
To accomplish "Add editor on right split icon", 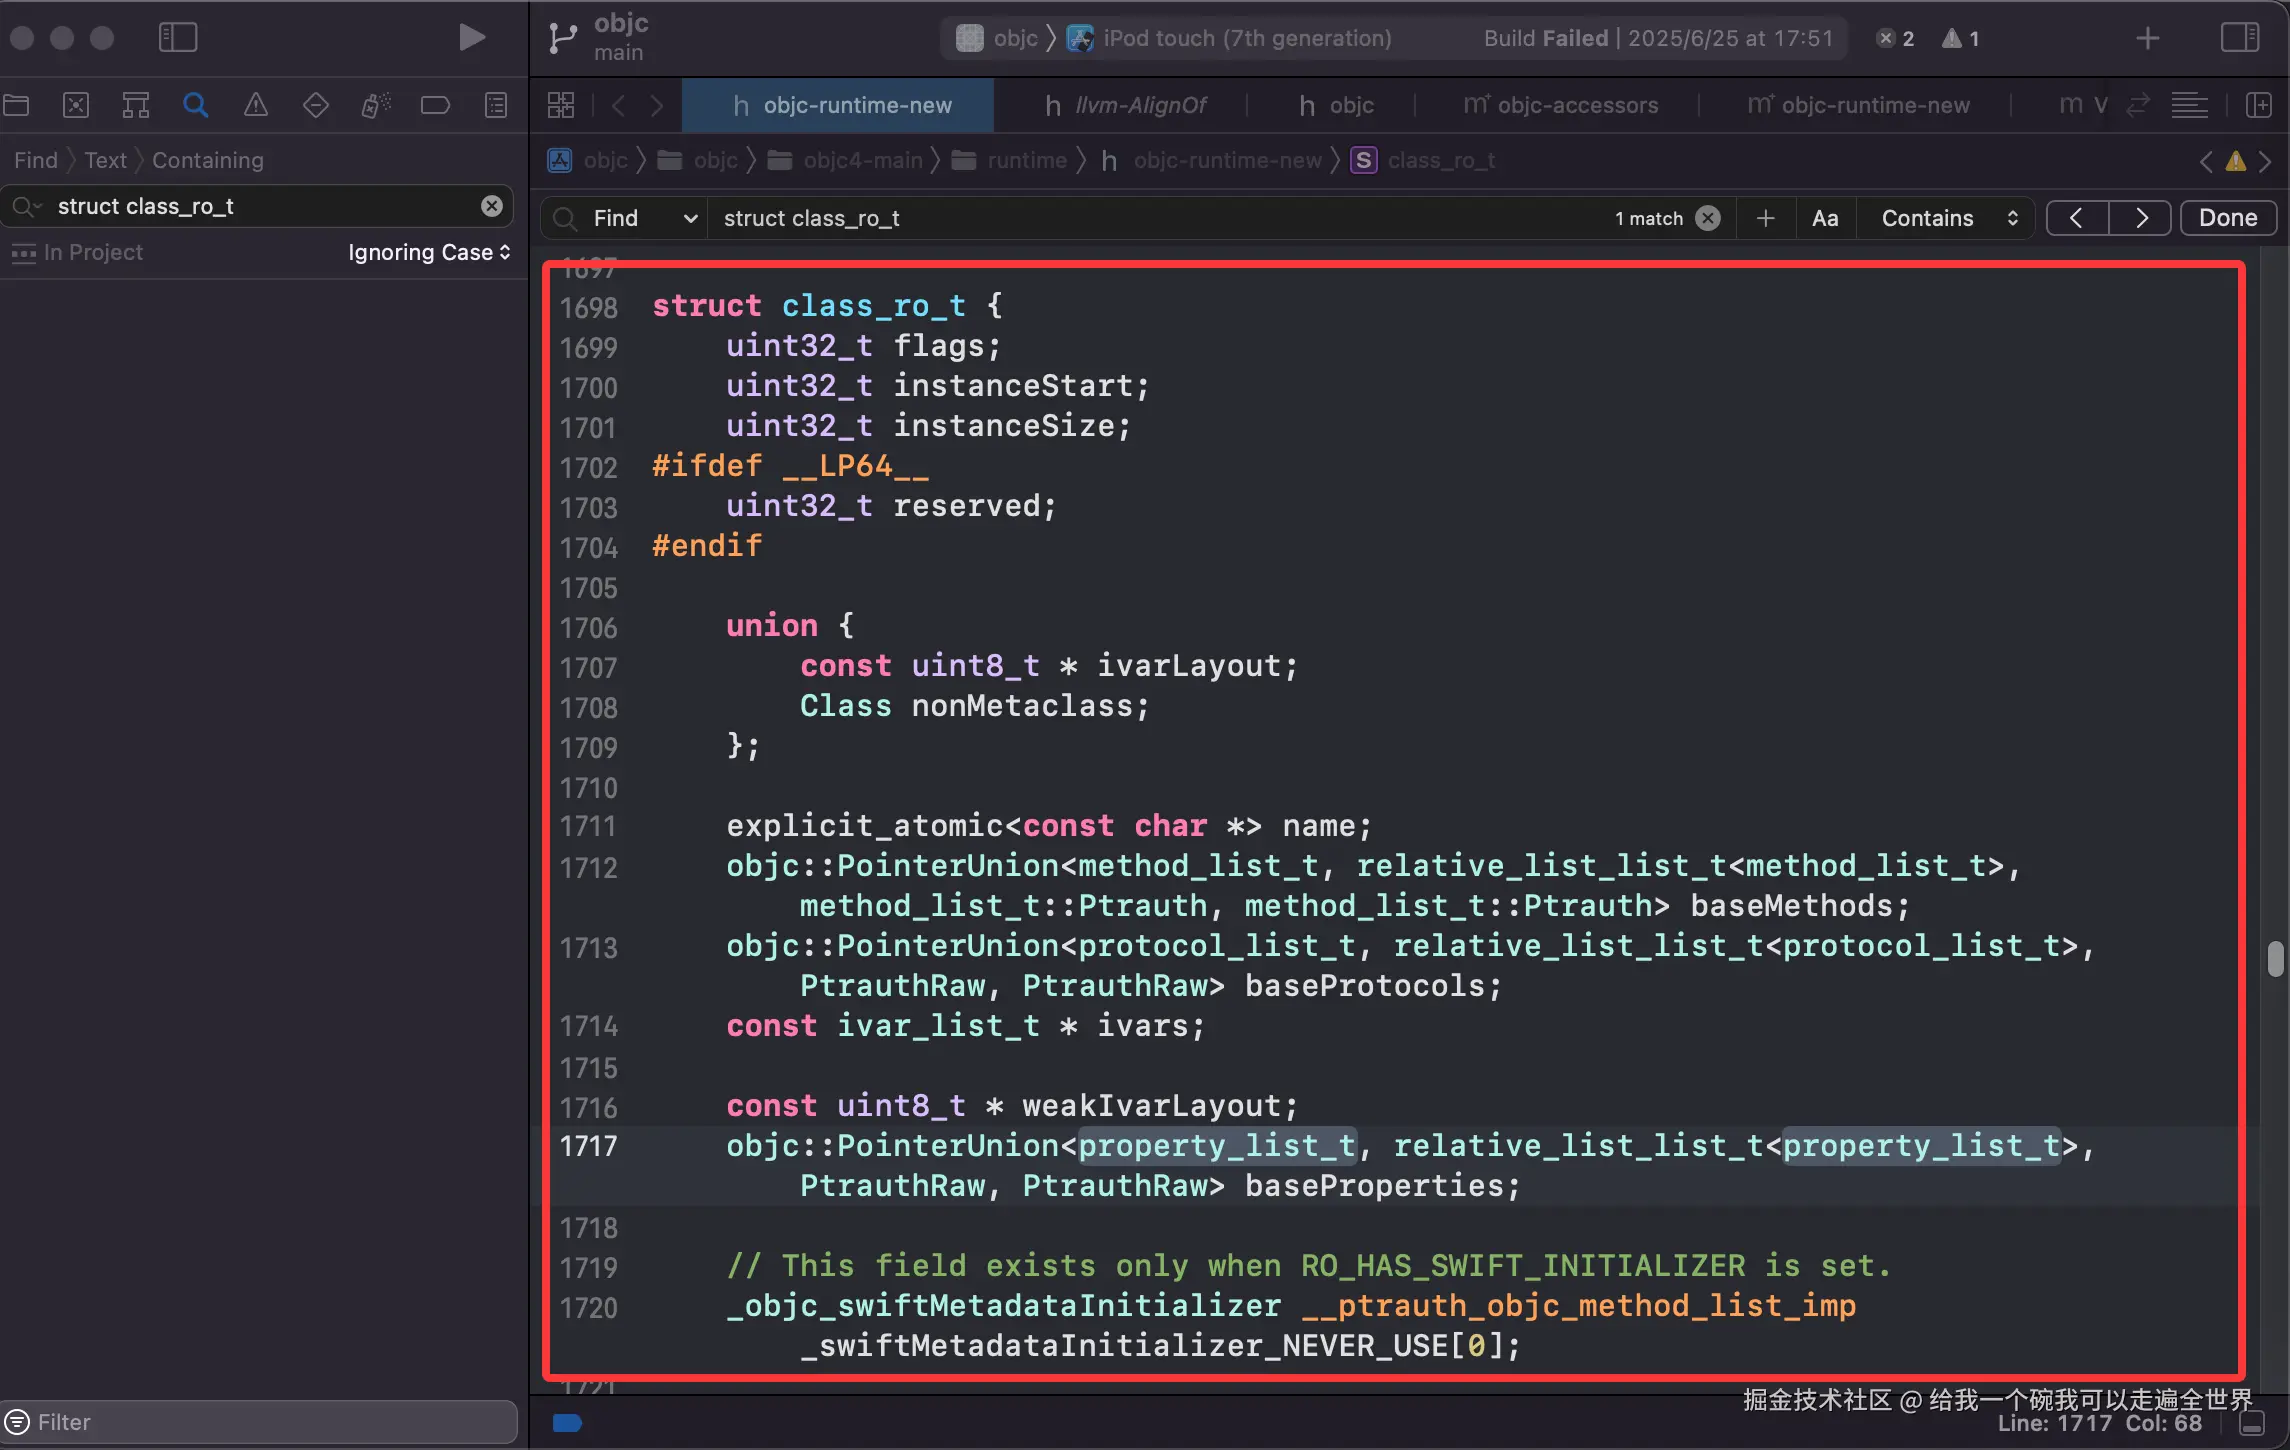I will click(x=2259, y=105).
